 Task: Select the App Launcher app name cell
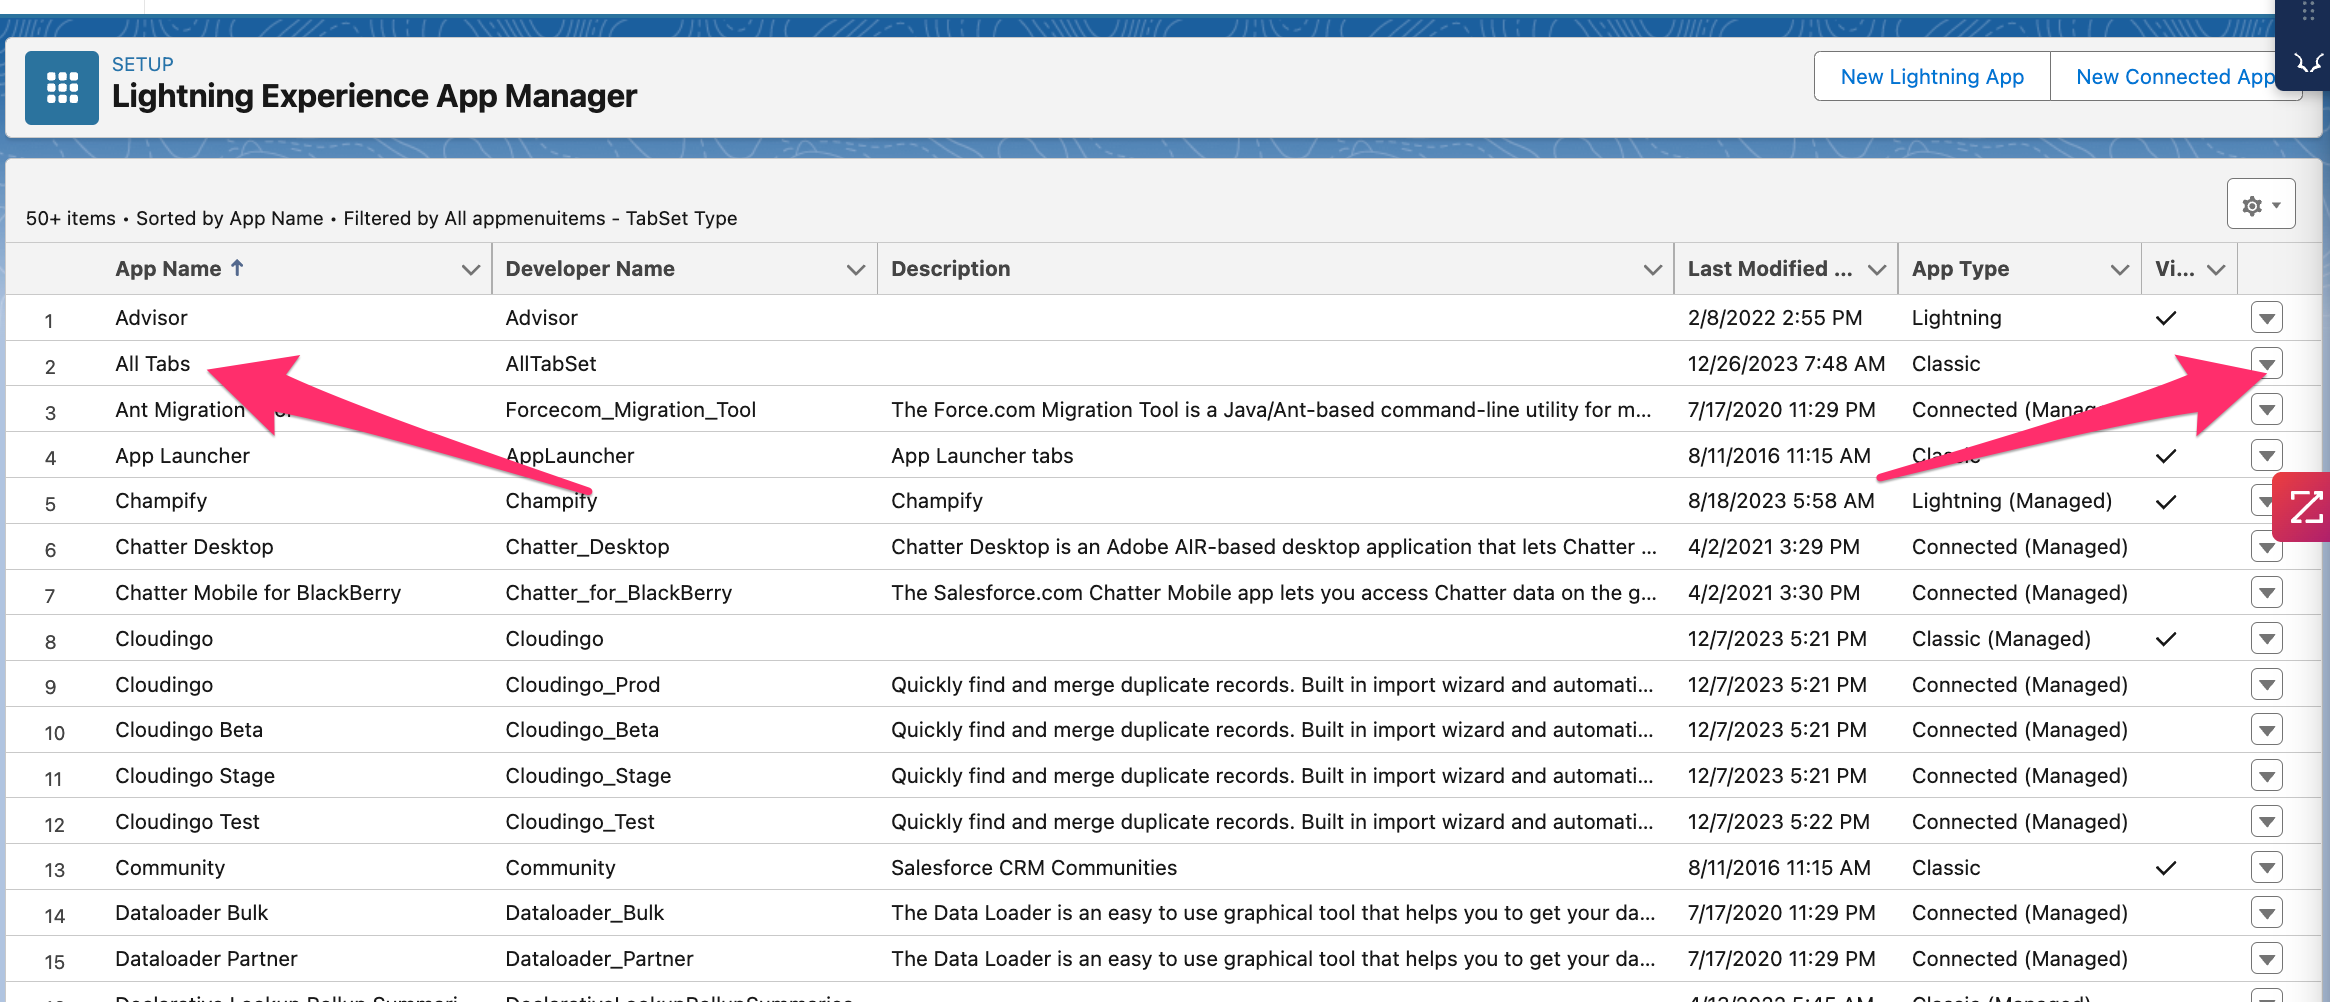(182, 456)
